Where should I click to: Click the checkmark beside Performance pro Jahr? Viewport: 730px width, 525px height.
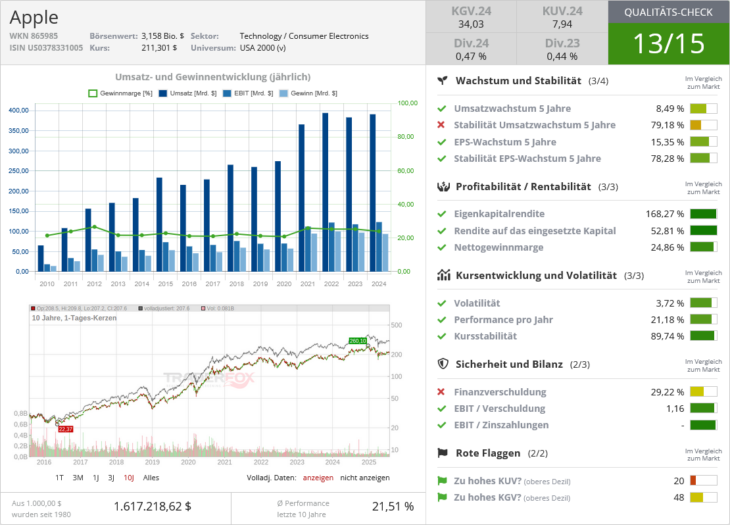(442, 319)
